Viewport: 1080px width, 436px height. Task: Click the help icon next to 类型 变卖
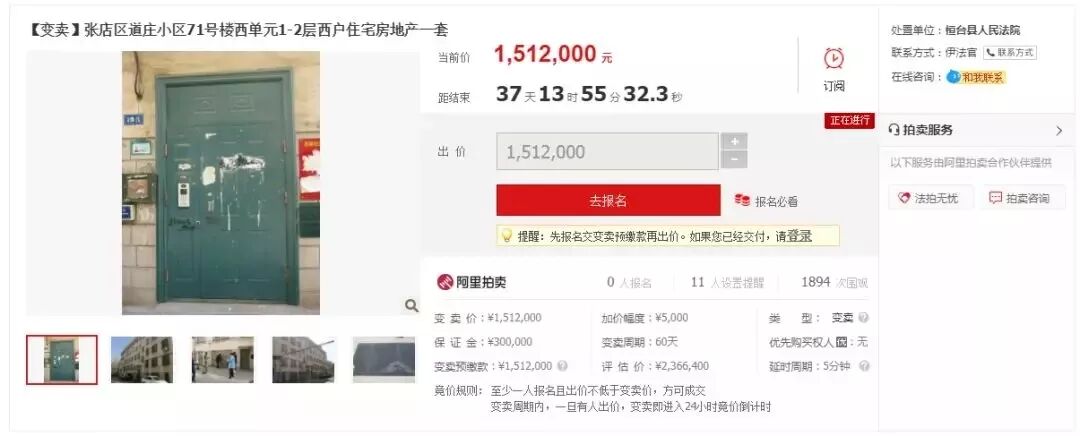click(863, 318)
